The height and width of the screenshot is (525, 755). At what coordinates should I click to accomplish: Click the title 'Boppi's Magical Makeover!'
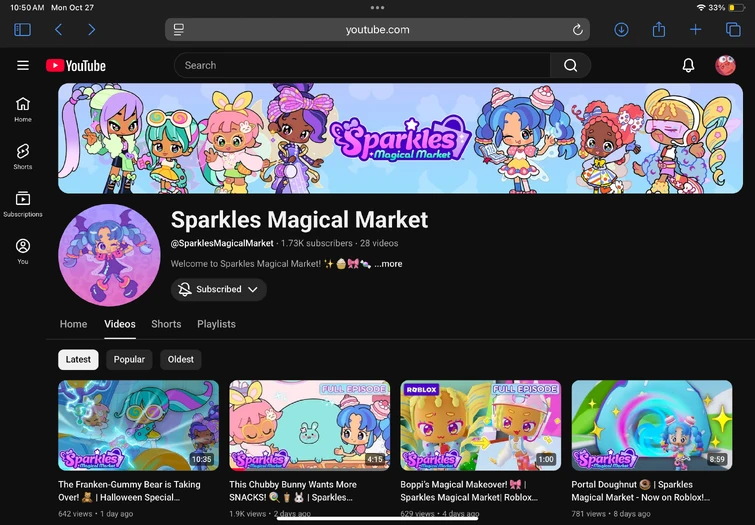coord(469,491)
